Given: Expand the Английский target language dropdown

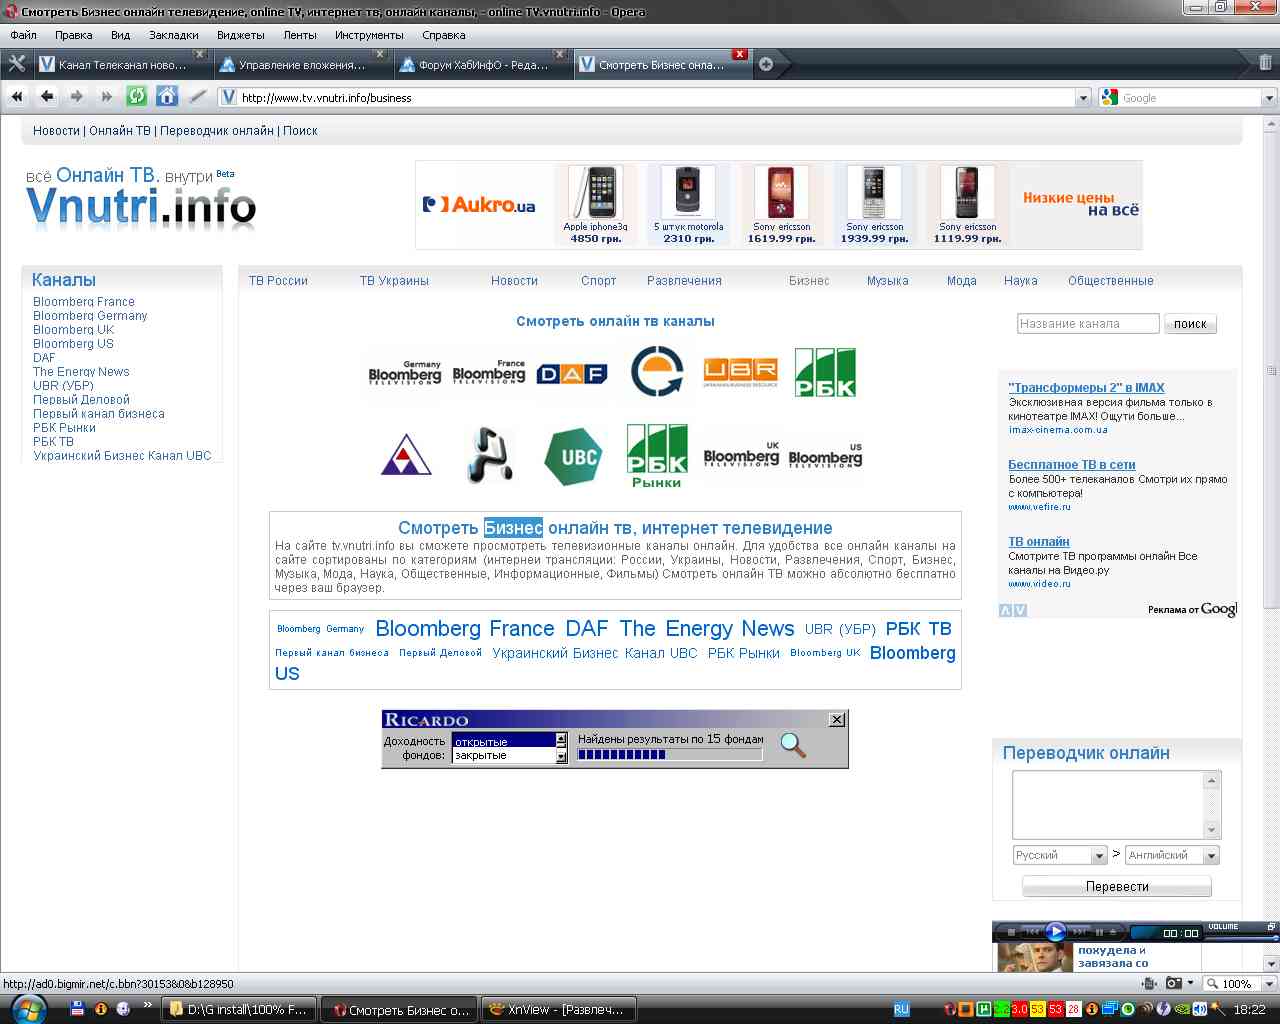Looking at the screenshot, I should coord(1211,856).
